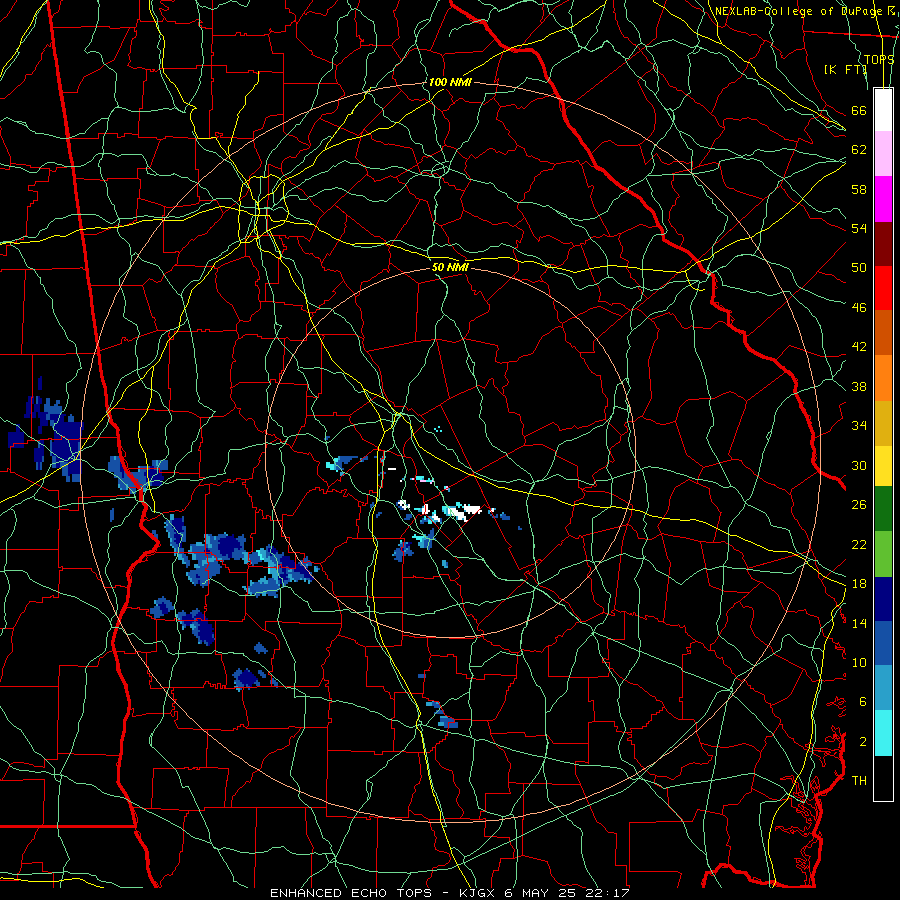Click the 14 legend label
Screen dimensions: 900x900
tap(859, 623)
